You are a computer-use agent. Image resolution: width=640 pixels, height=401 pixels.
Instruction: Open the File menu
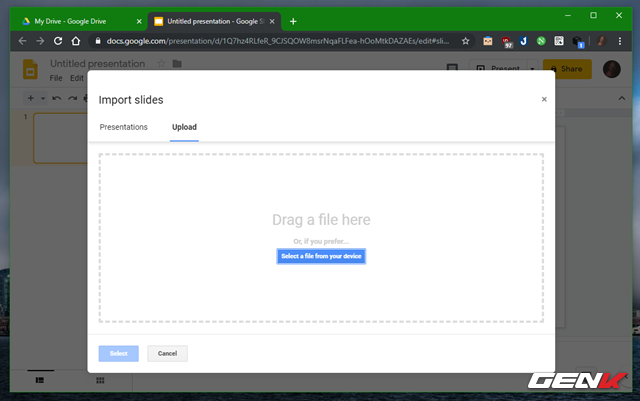56,78
